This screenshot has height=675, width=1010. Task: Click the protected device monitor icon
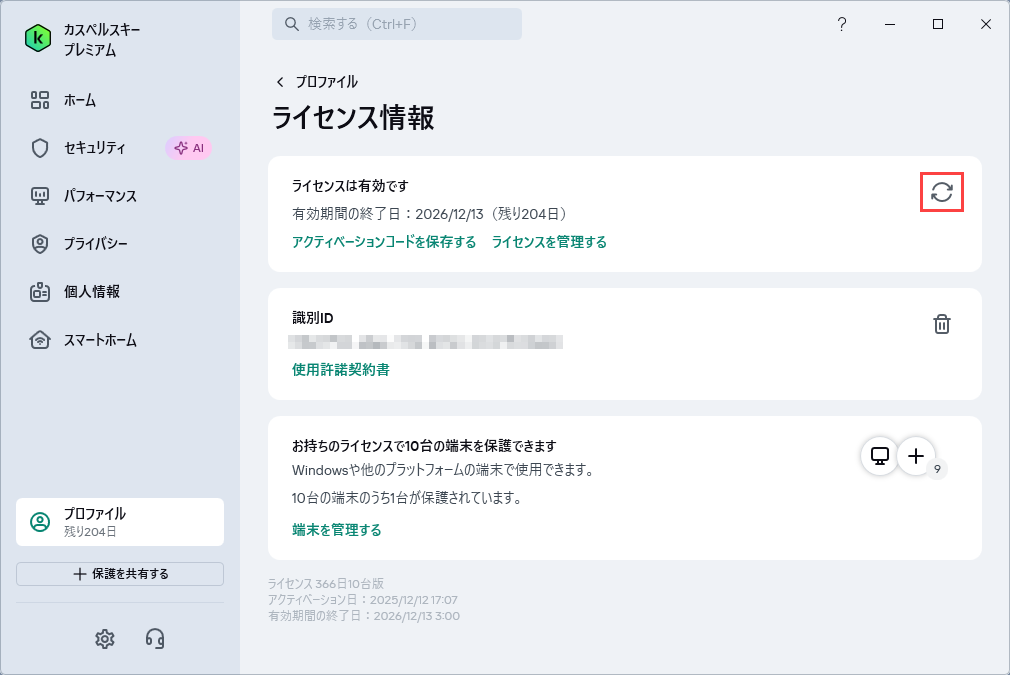[880, 457]
